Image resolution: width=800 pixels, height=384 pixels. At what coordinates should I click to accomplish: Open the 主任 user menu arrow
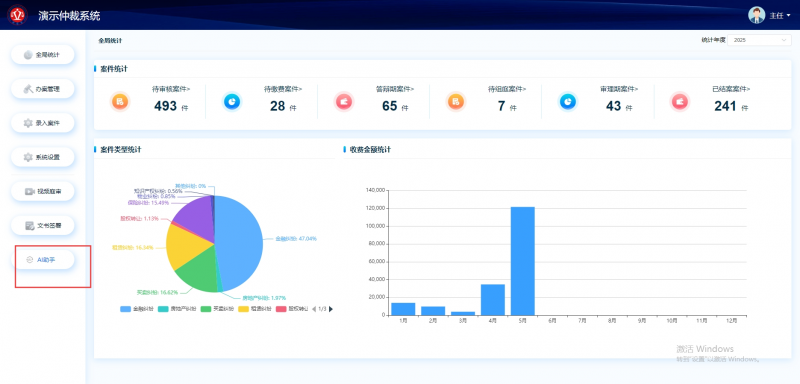(x=789, y=15)
